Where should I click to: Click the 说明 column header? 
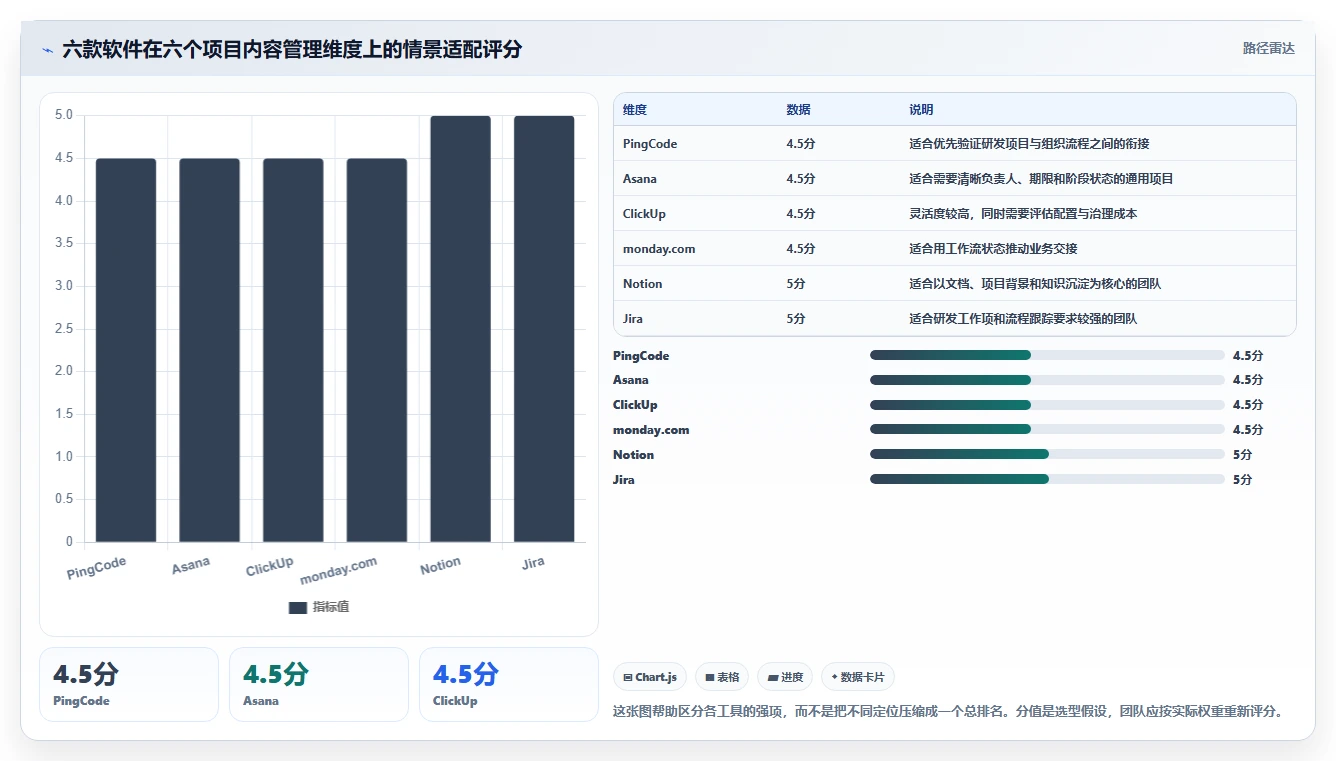point(921,110)
